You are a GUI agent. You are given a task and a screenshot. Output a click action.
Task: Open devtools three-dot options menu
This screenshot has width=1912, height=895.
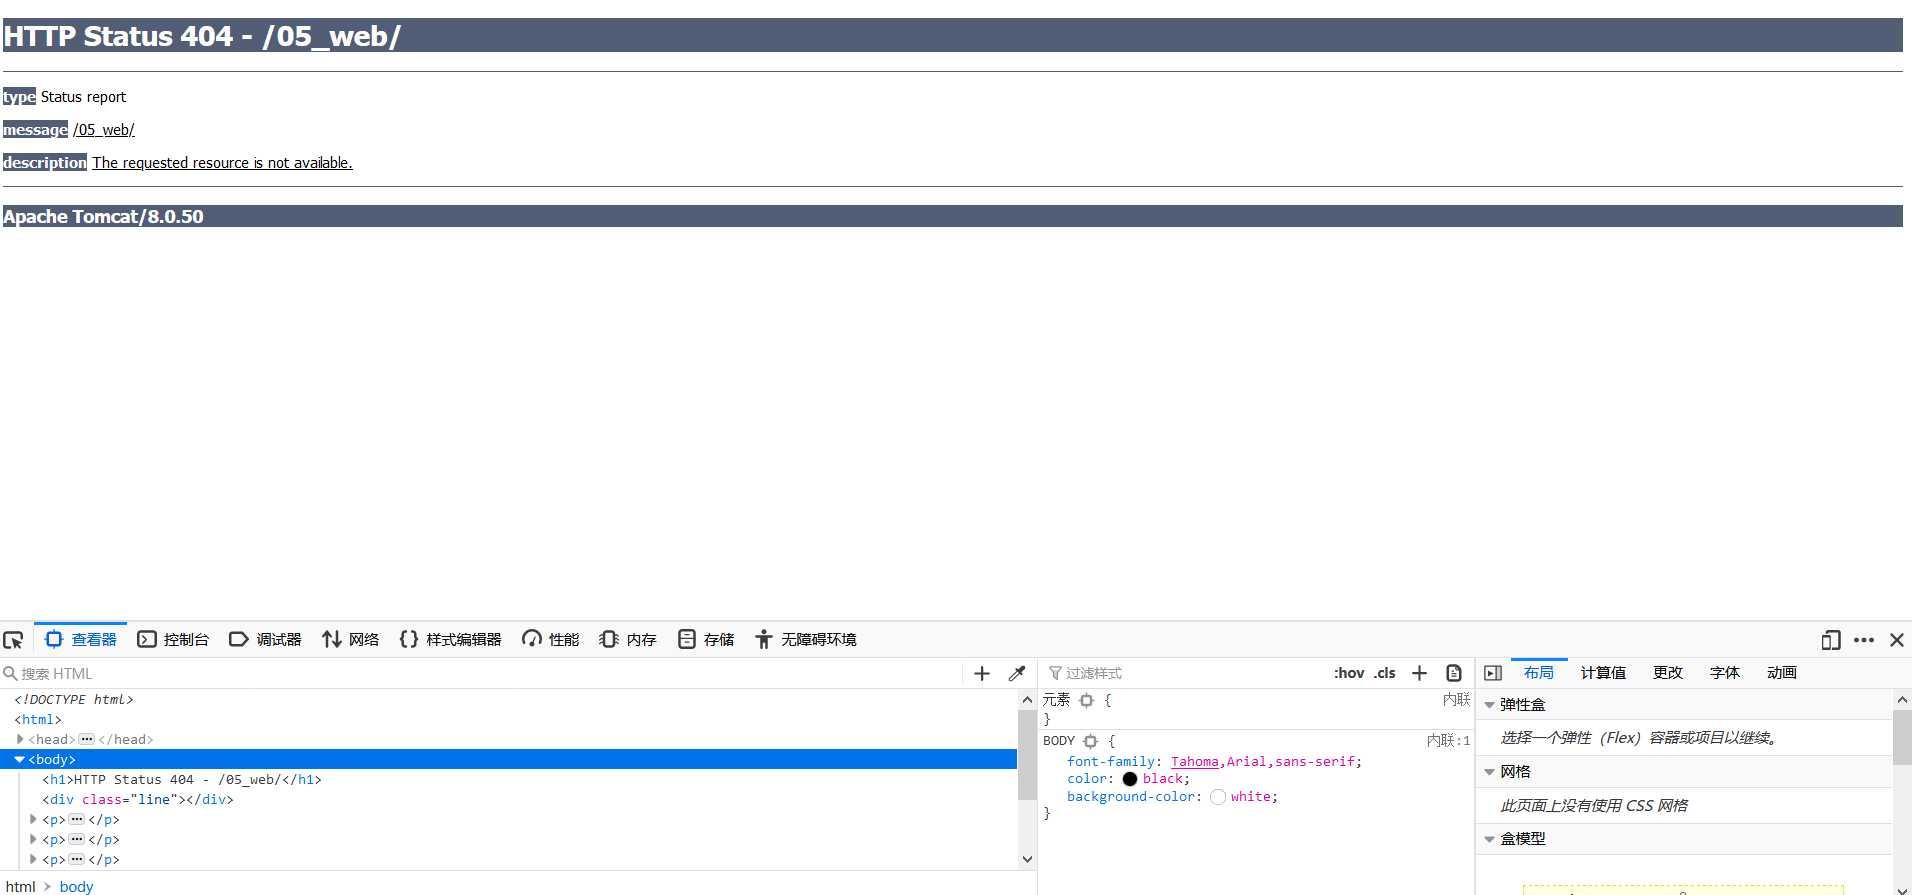click(x=1864, y=640)
